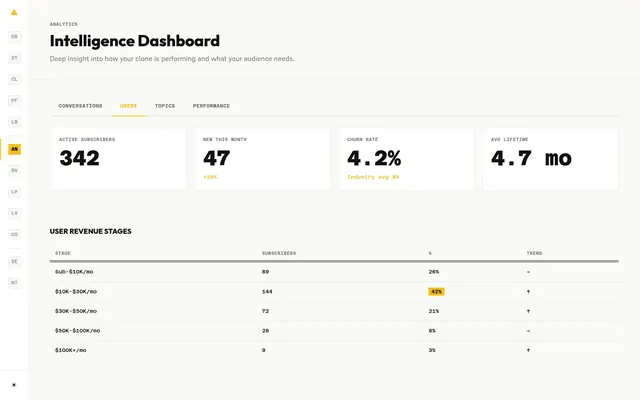The height and width of the screenshot is (400, 640).
Task: Click the Avg Lifetime 4.7 mo card
Action: 550,159
